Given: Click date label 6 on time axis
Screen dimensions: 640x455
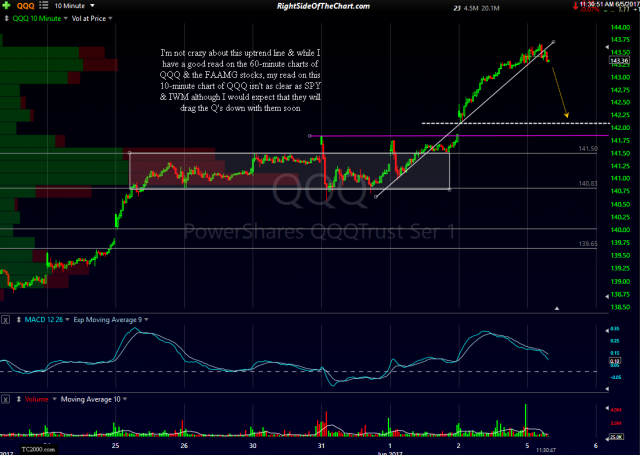Looking at the screenshot, I should (596, 445).
